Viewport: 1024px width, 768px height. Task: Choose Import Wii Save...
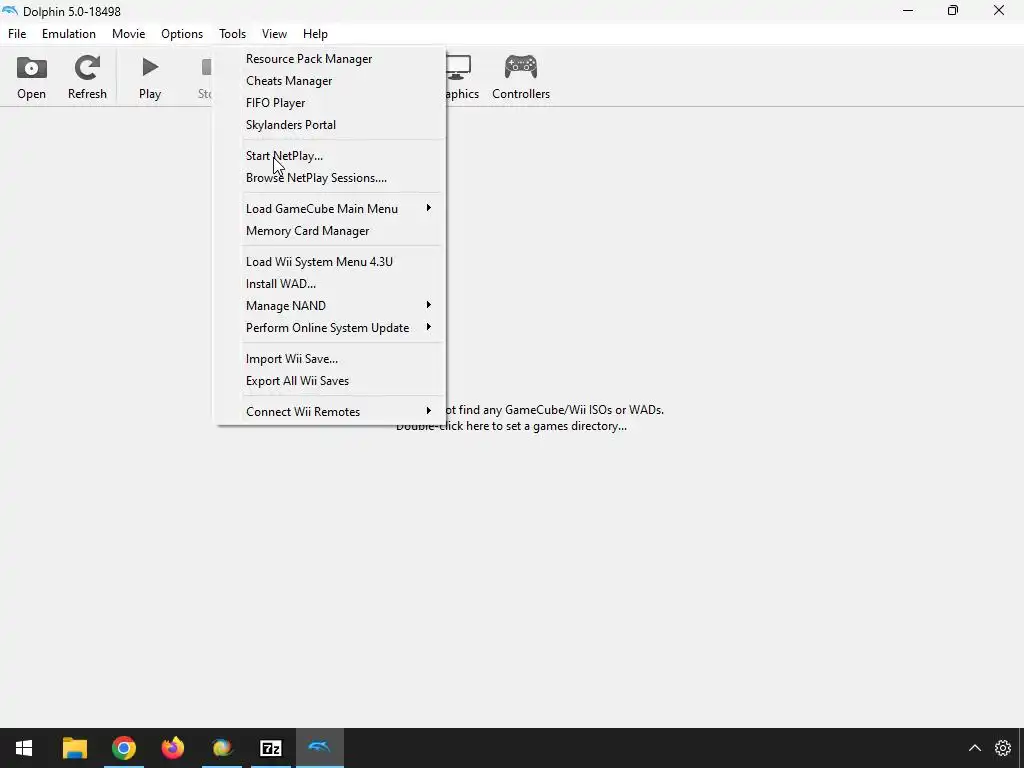331,359
